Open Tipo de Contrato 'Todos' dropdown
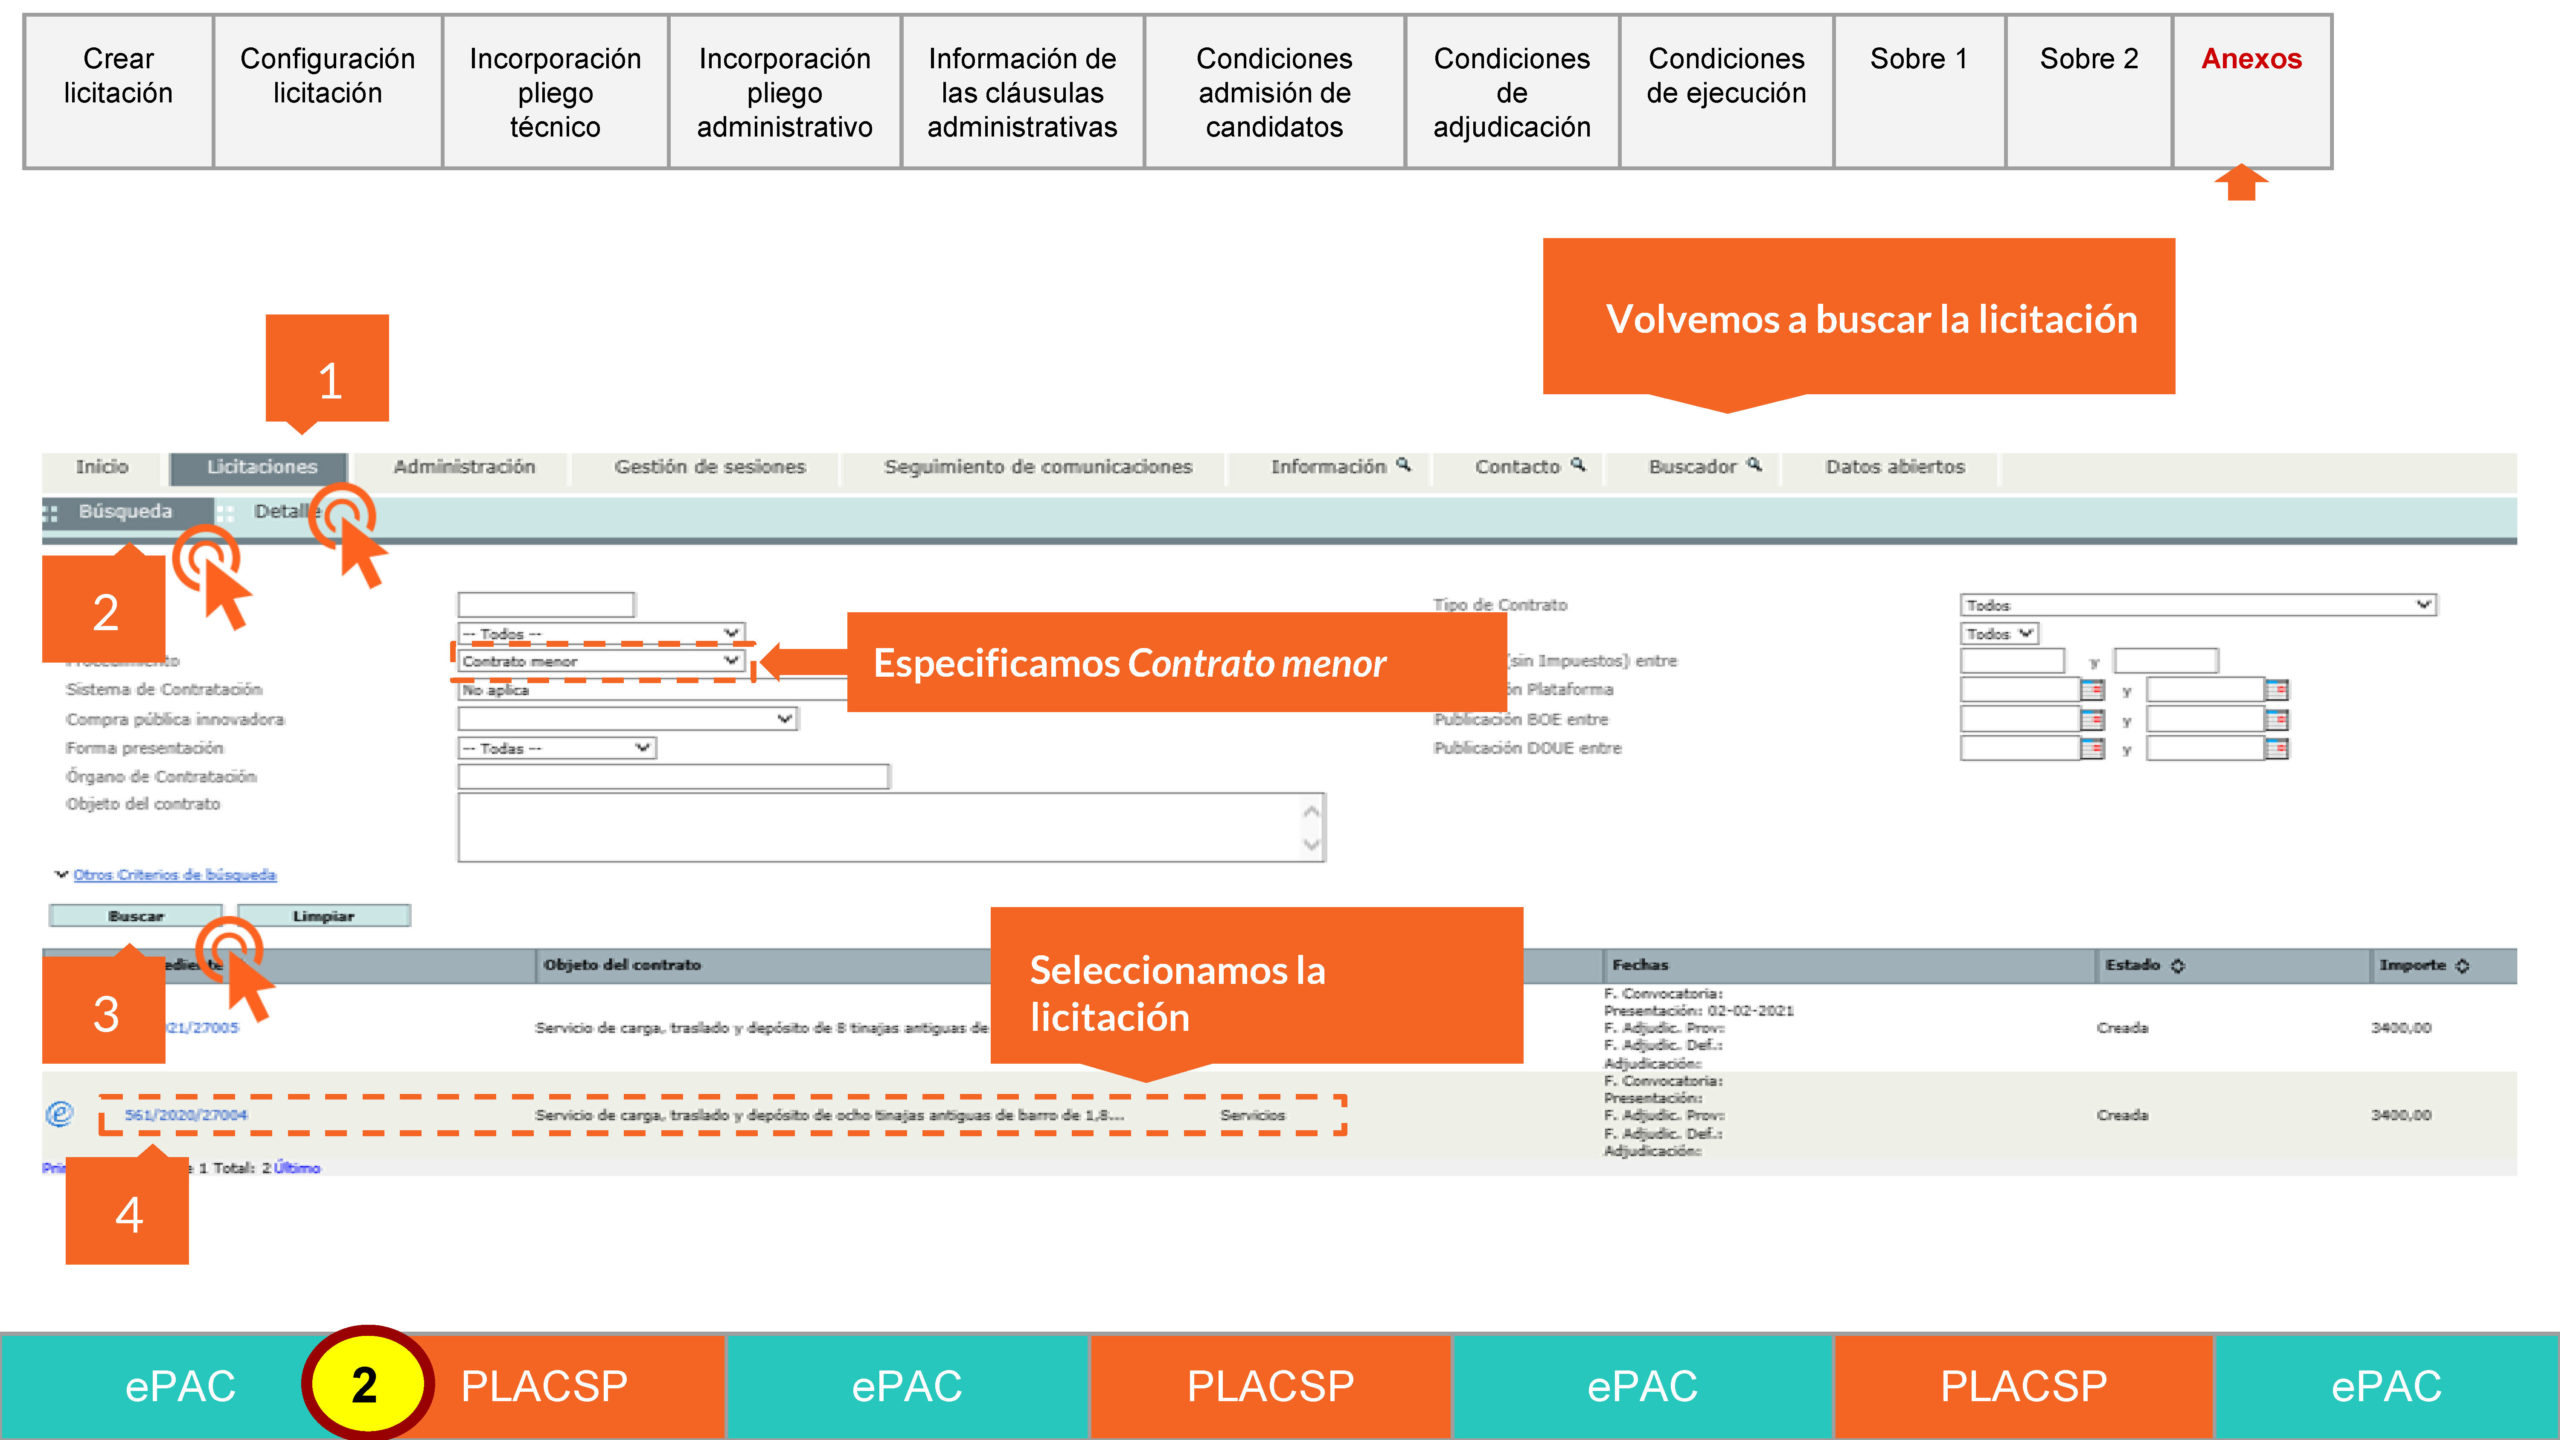 (x=2198, y=605)
